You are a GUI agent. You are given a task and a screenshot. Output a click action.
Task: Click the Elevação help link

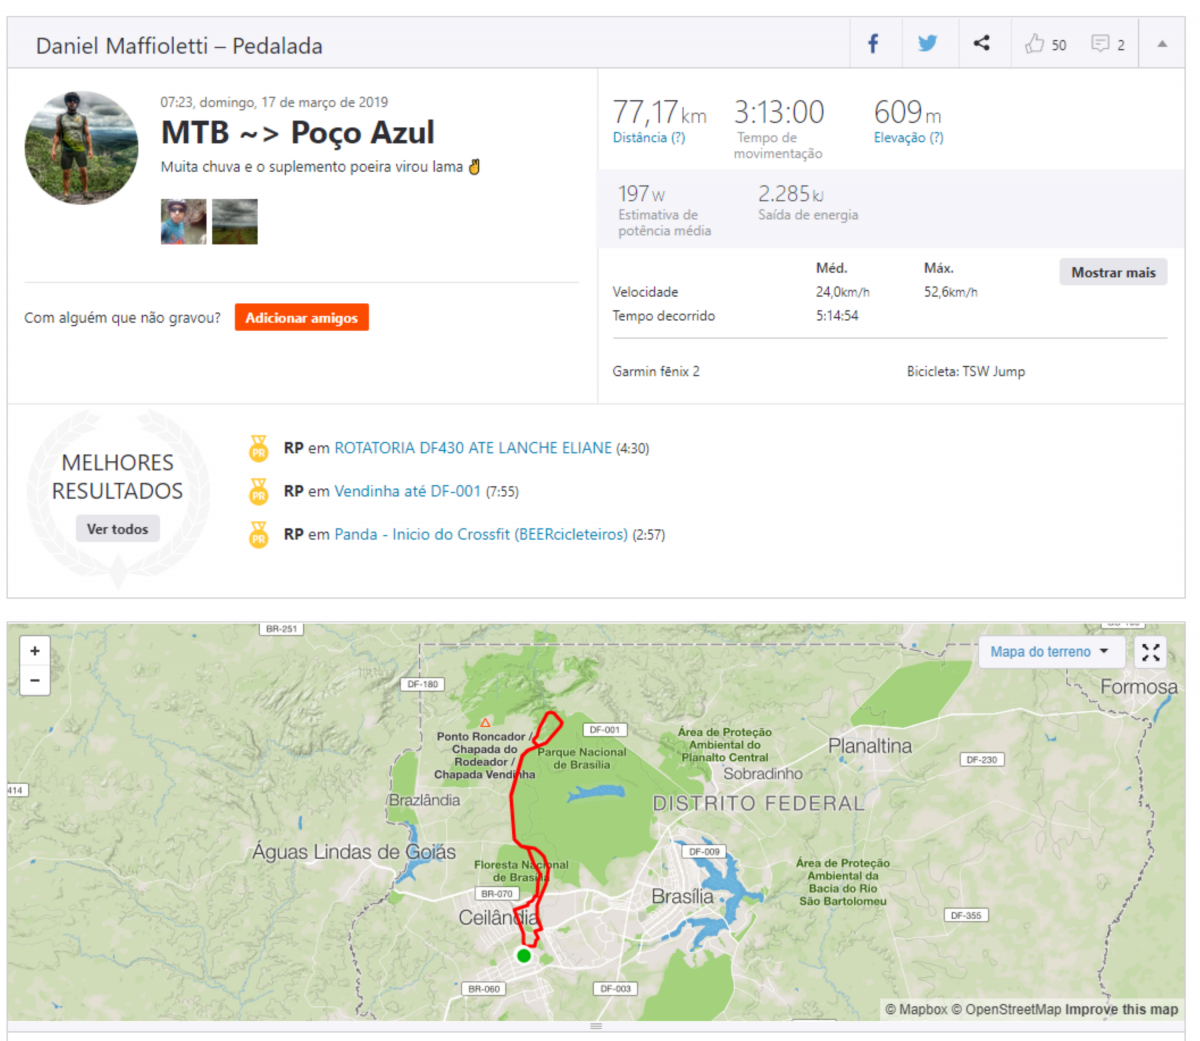coord(908,138)
